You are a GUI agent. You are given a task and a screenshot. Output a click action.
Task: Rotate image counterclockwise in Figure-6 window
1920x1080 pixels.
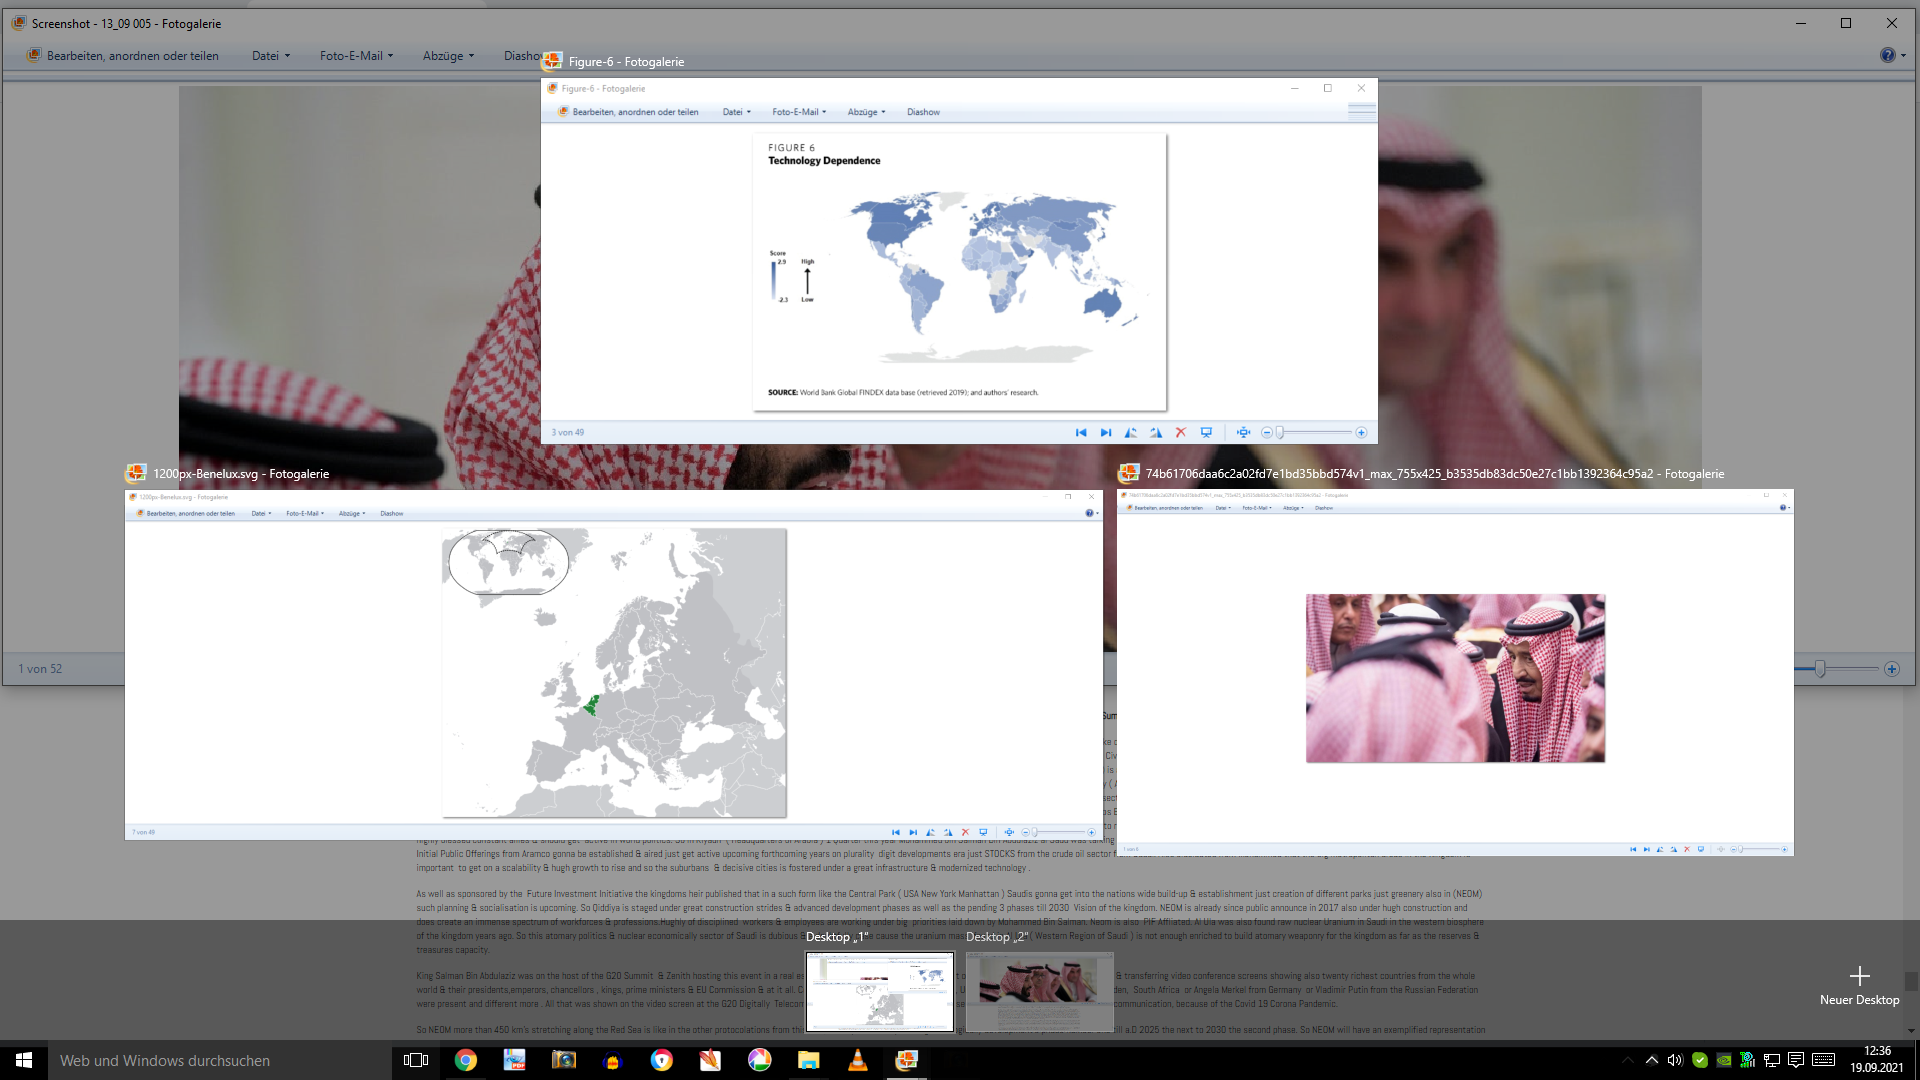click(x=1131, y=433)
